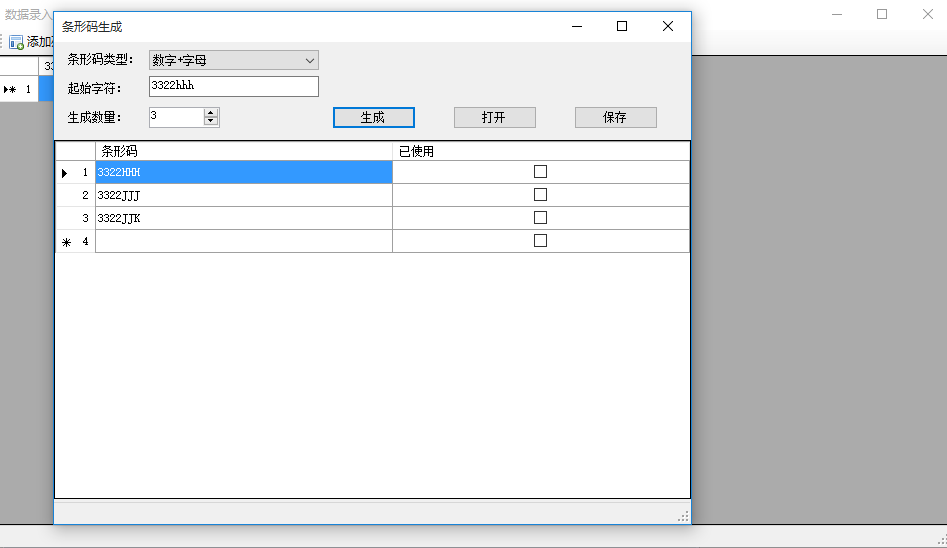Click the row 1 selector arrow indicator
947x548 pixels.
65,173
